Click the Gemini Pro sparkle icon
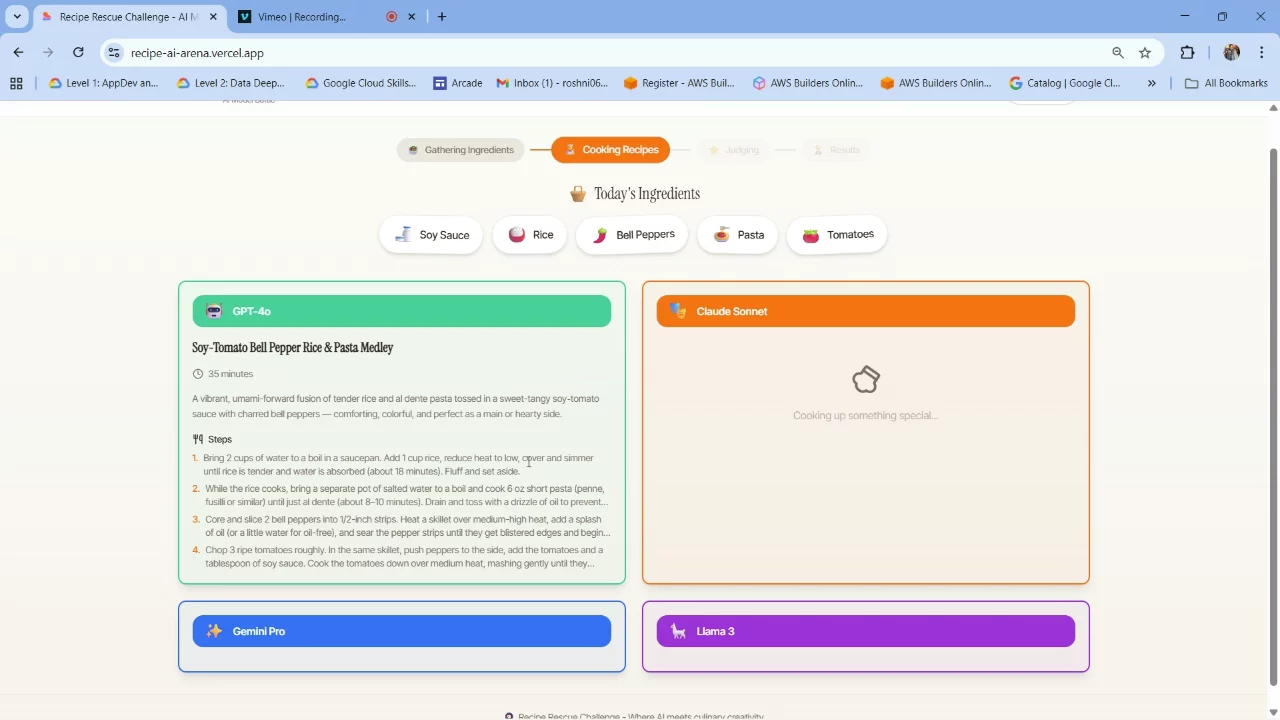Screen dimensions: 1280x720 [x=214, y=631]
